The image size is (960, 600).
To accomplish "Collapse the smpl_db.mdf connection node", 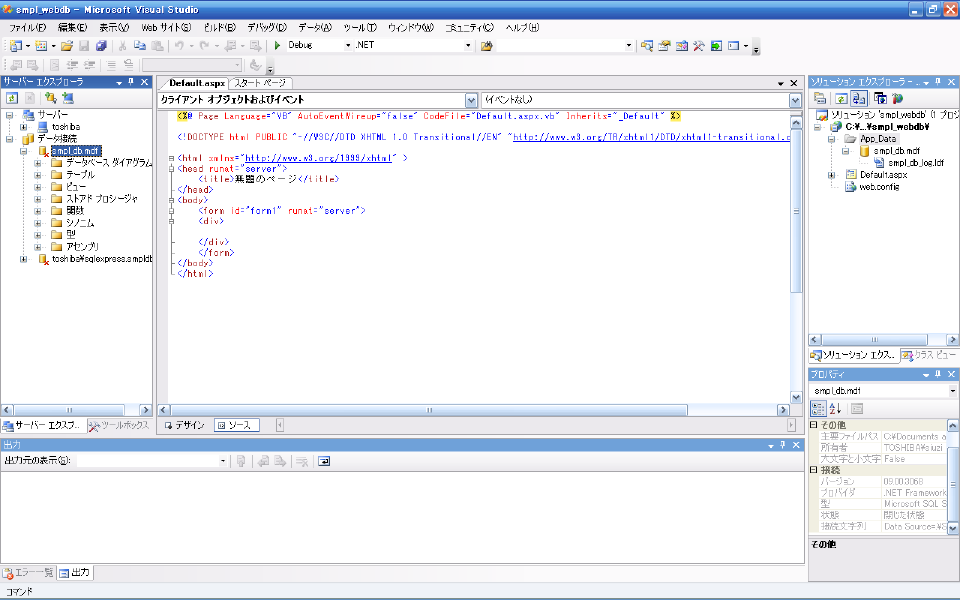I will pos(23,151).
